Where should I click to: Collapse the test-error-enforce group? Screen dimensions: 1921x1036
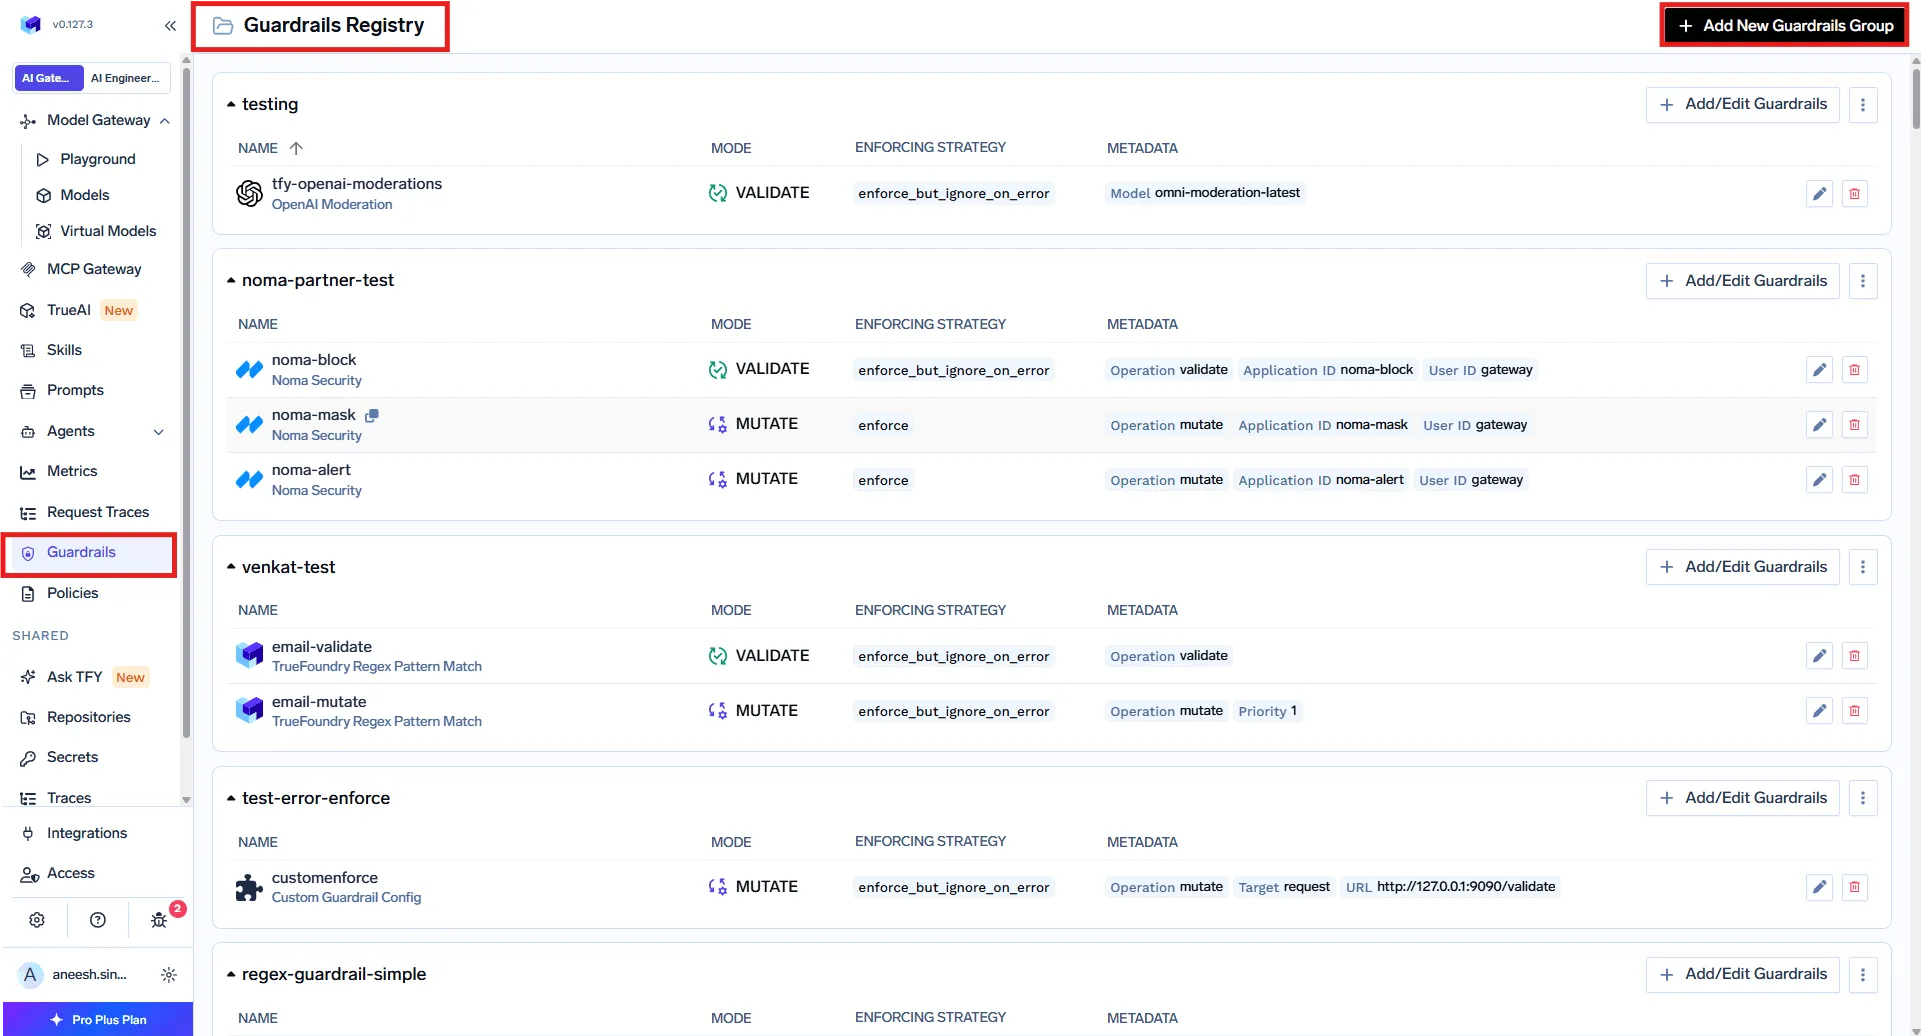(231, 798)
